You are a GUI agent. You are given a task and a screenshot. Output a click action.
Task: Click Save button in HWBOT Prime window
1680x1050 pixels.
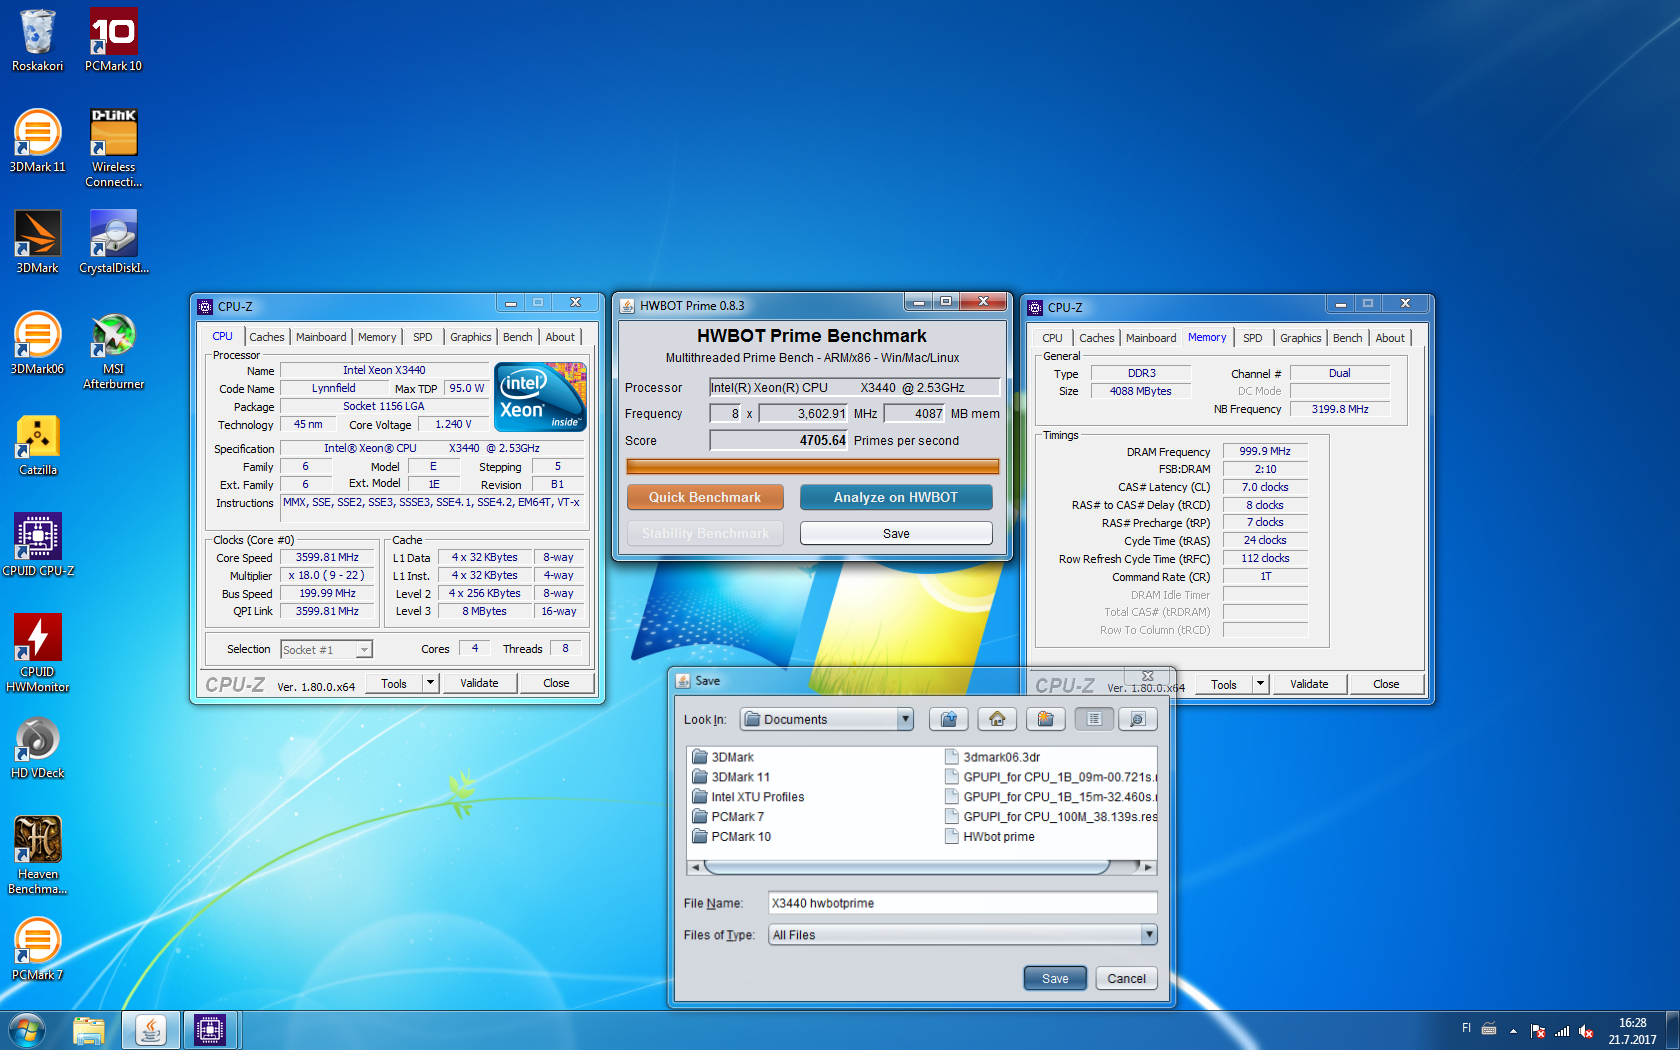(896, 534)
